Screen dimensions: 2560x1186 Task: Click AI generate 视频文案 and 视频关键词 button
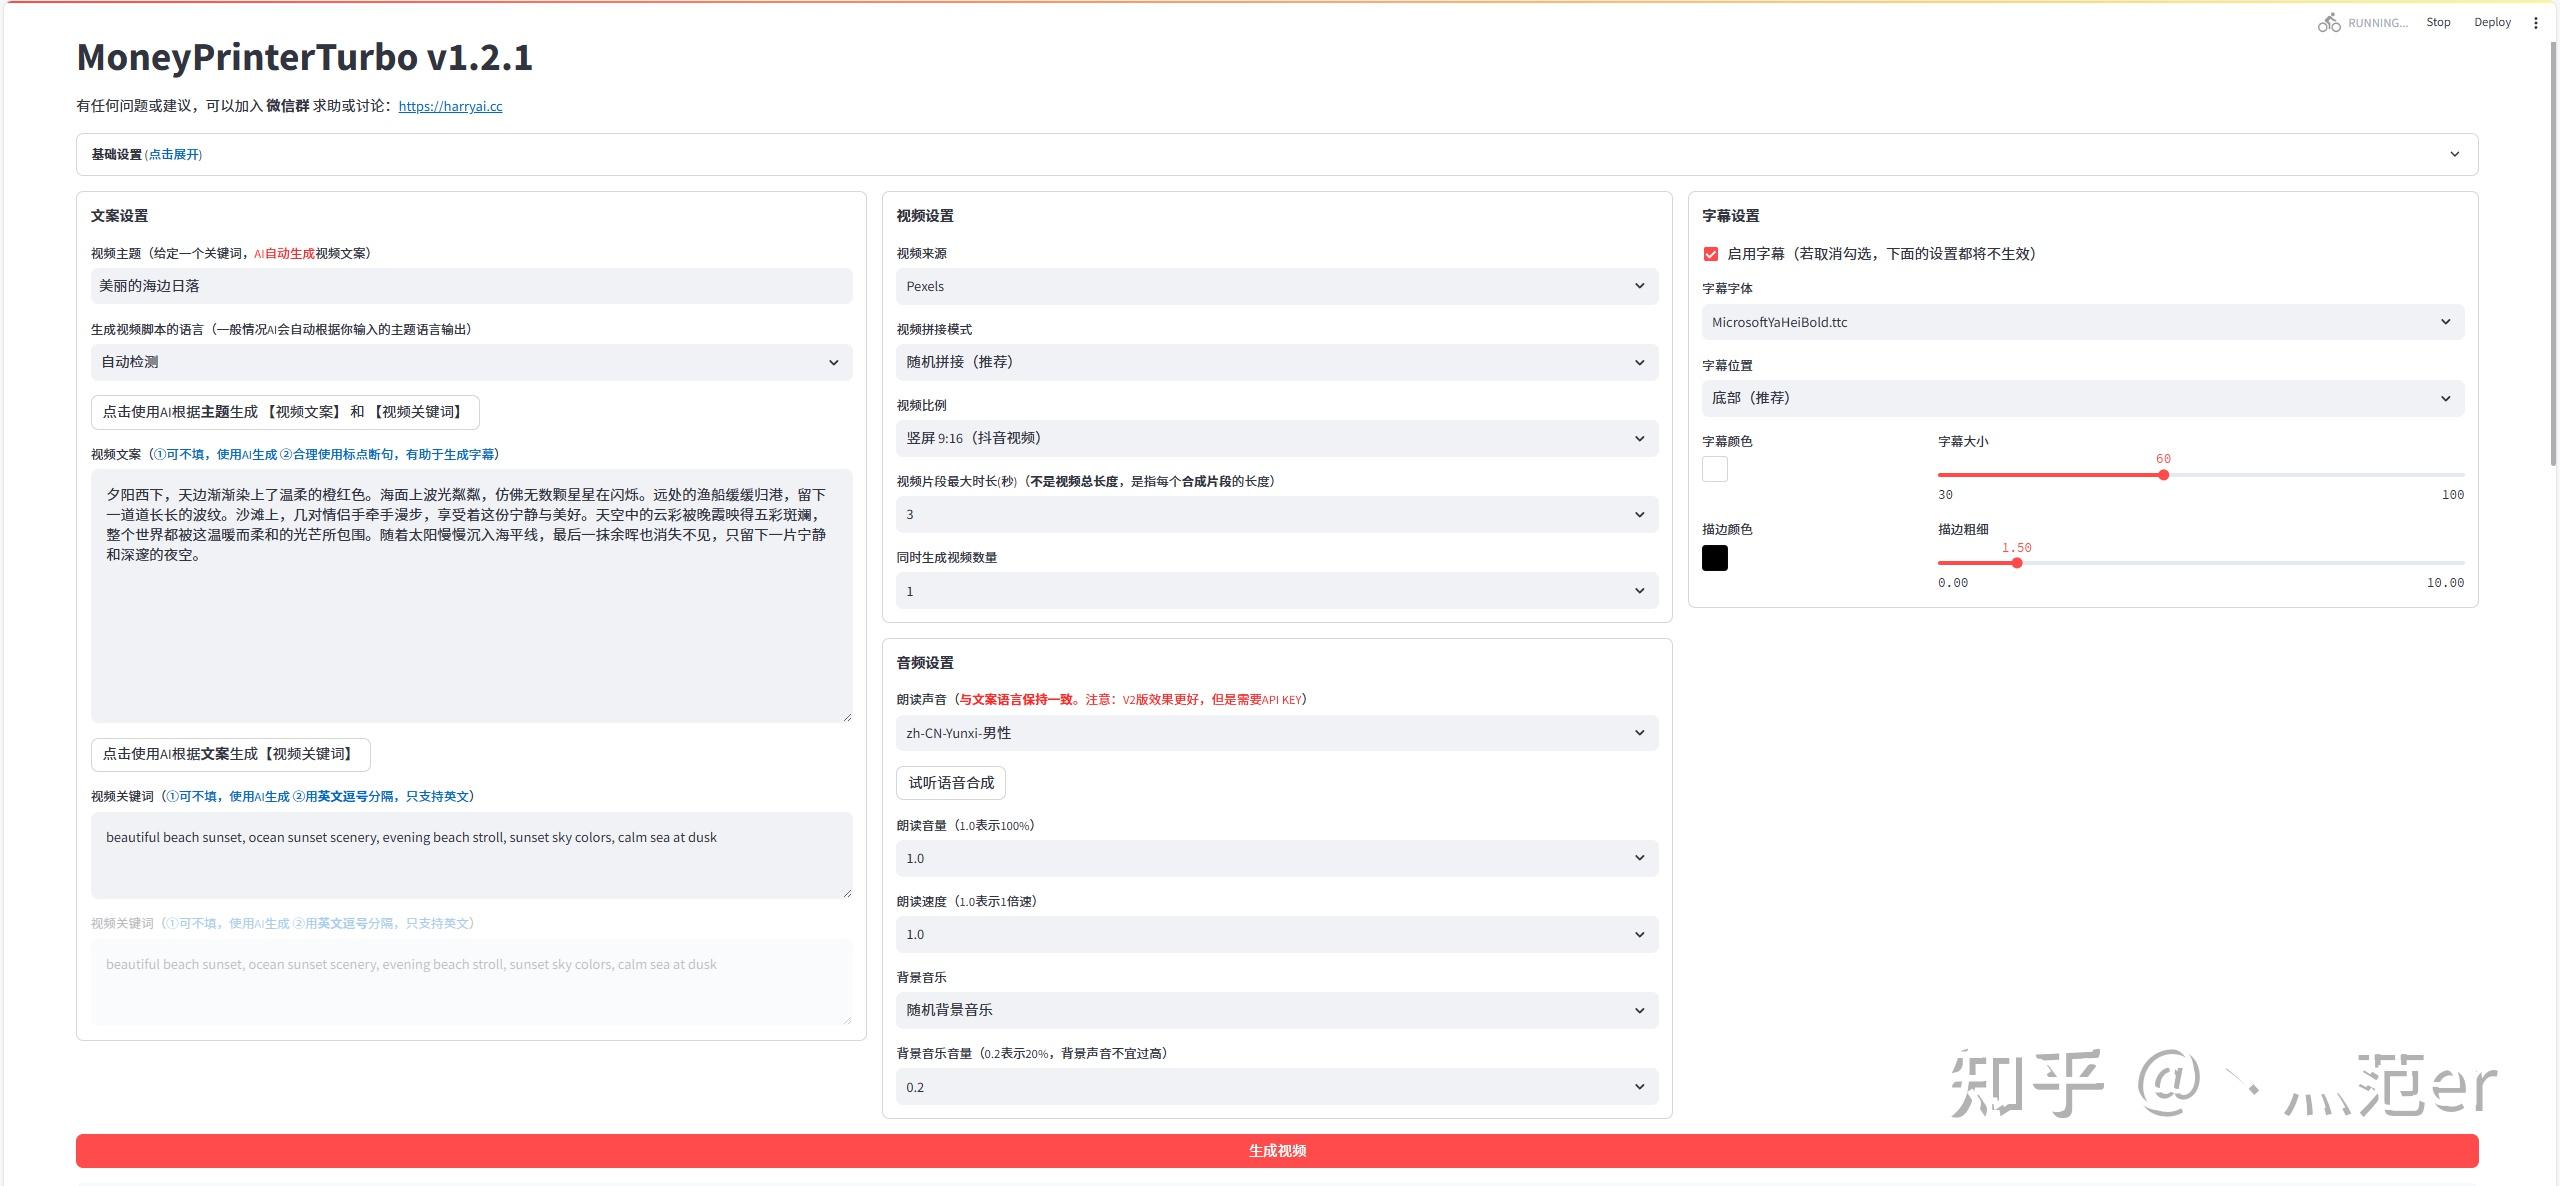285,412
